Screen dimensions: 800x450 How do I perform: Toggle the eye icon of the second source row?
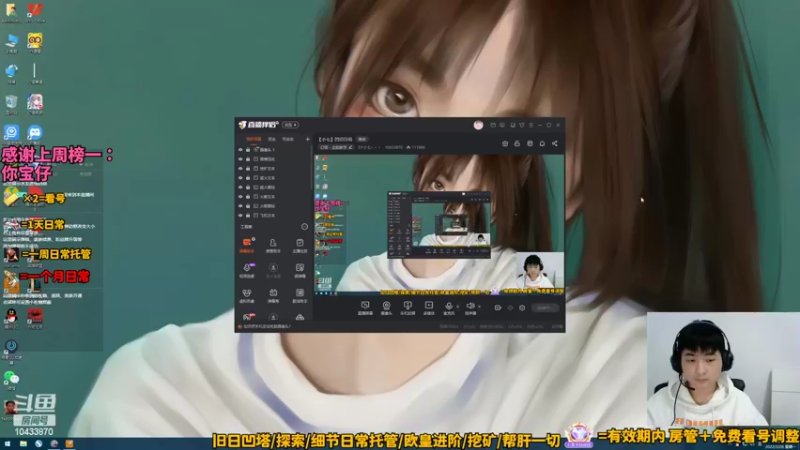coord(241,159)
